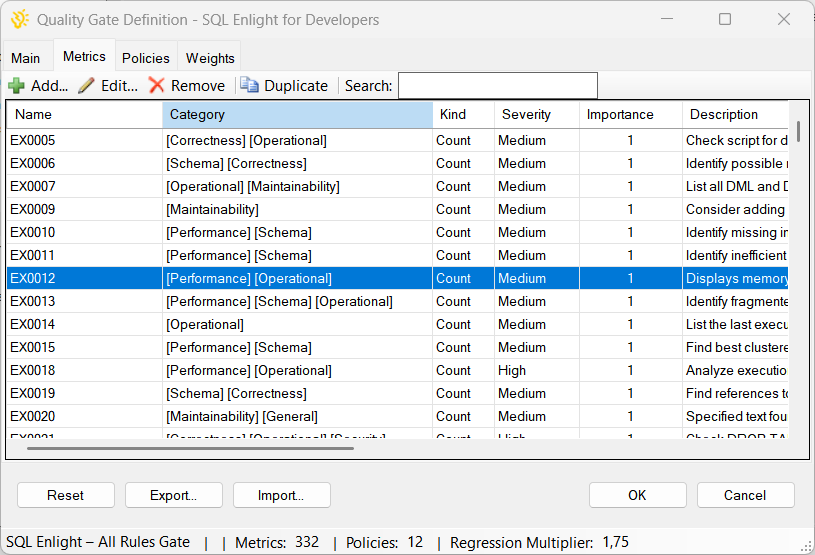Click the Medium severity cell of EX0019
This screenshot has width=815, height=555.
[537, 393]
